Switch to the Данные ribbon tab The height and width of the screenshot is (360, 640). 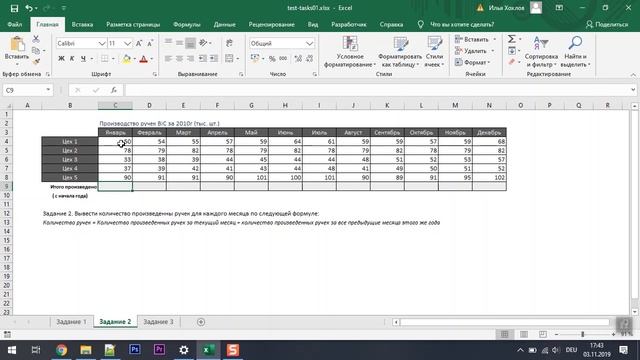(x=224, y=24)
